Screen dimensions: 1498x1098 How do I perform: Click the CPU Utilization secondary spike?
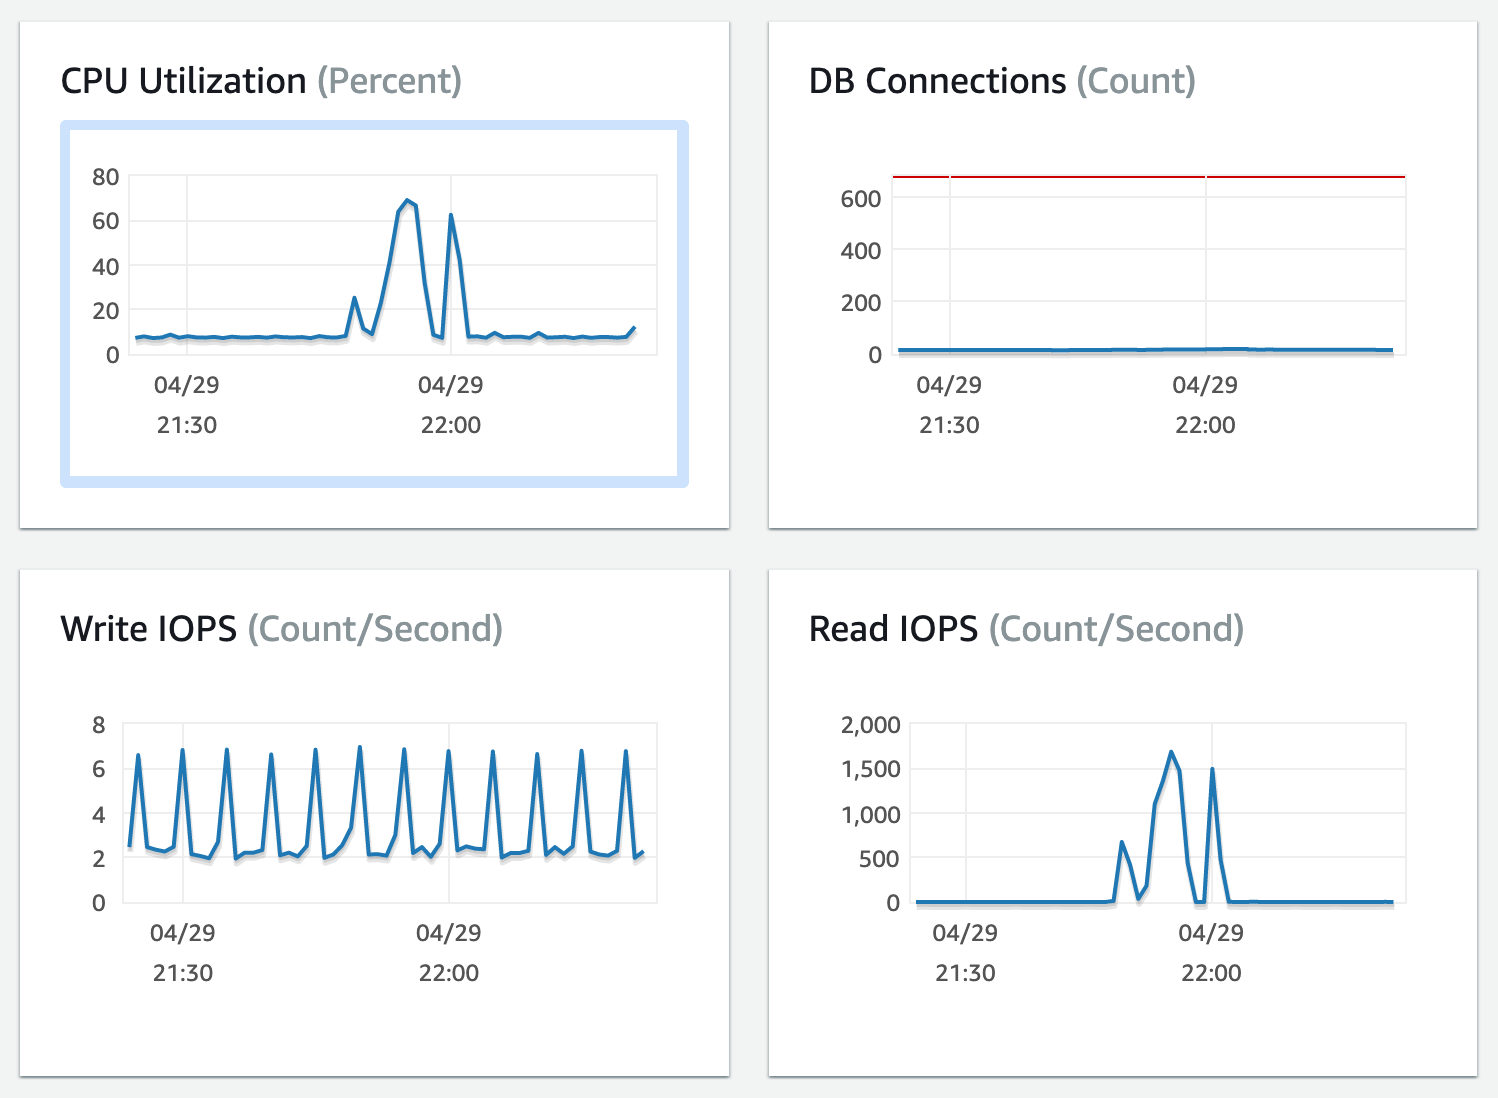tap(452, 214)
